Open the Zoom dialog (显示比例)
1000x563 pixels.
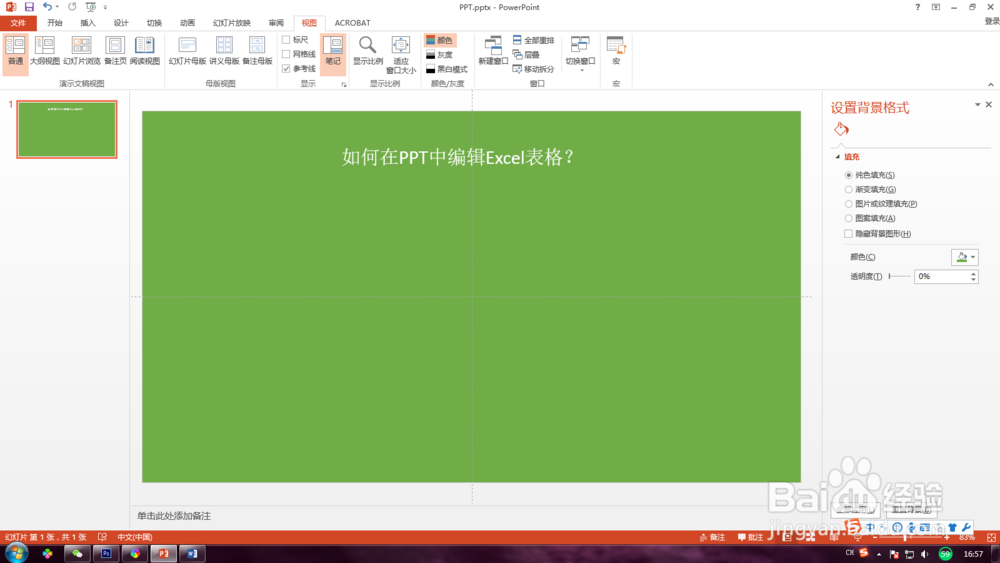click(x=367, y=51)
